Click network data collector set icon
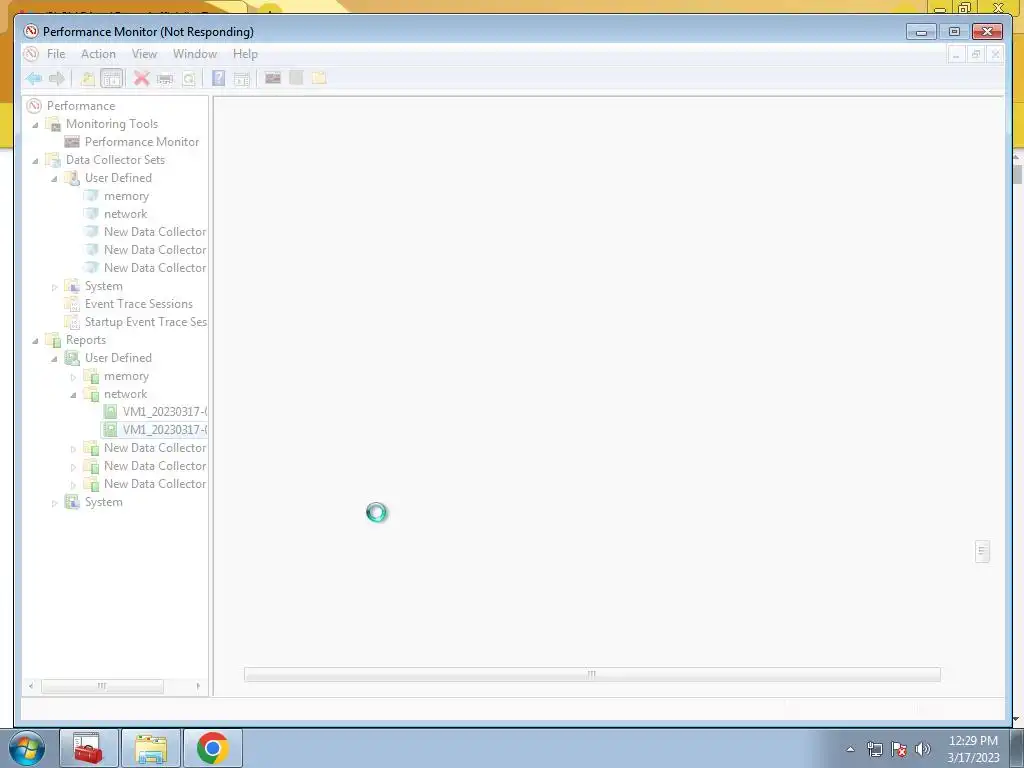Image resolution: width=1024 pixels, height=768 pixels. tap(91, 214)
